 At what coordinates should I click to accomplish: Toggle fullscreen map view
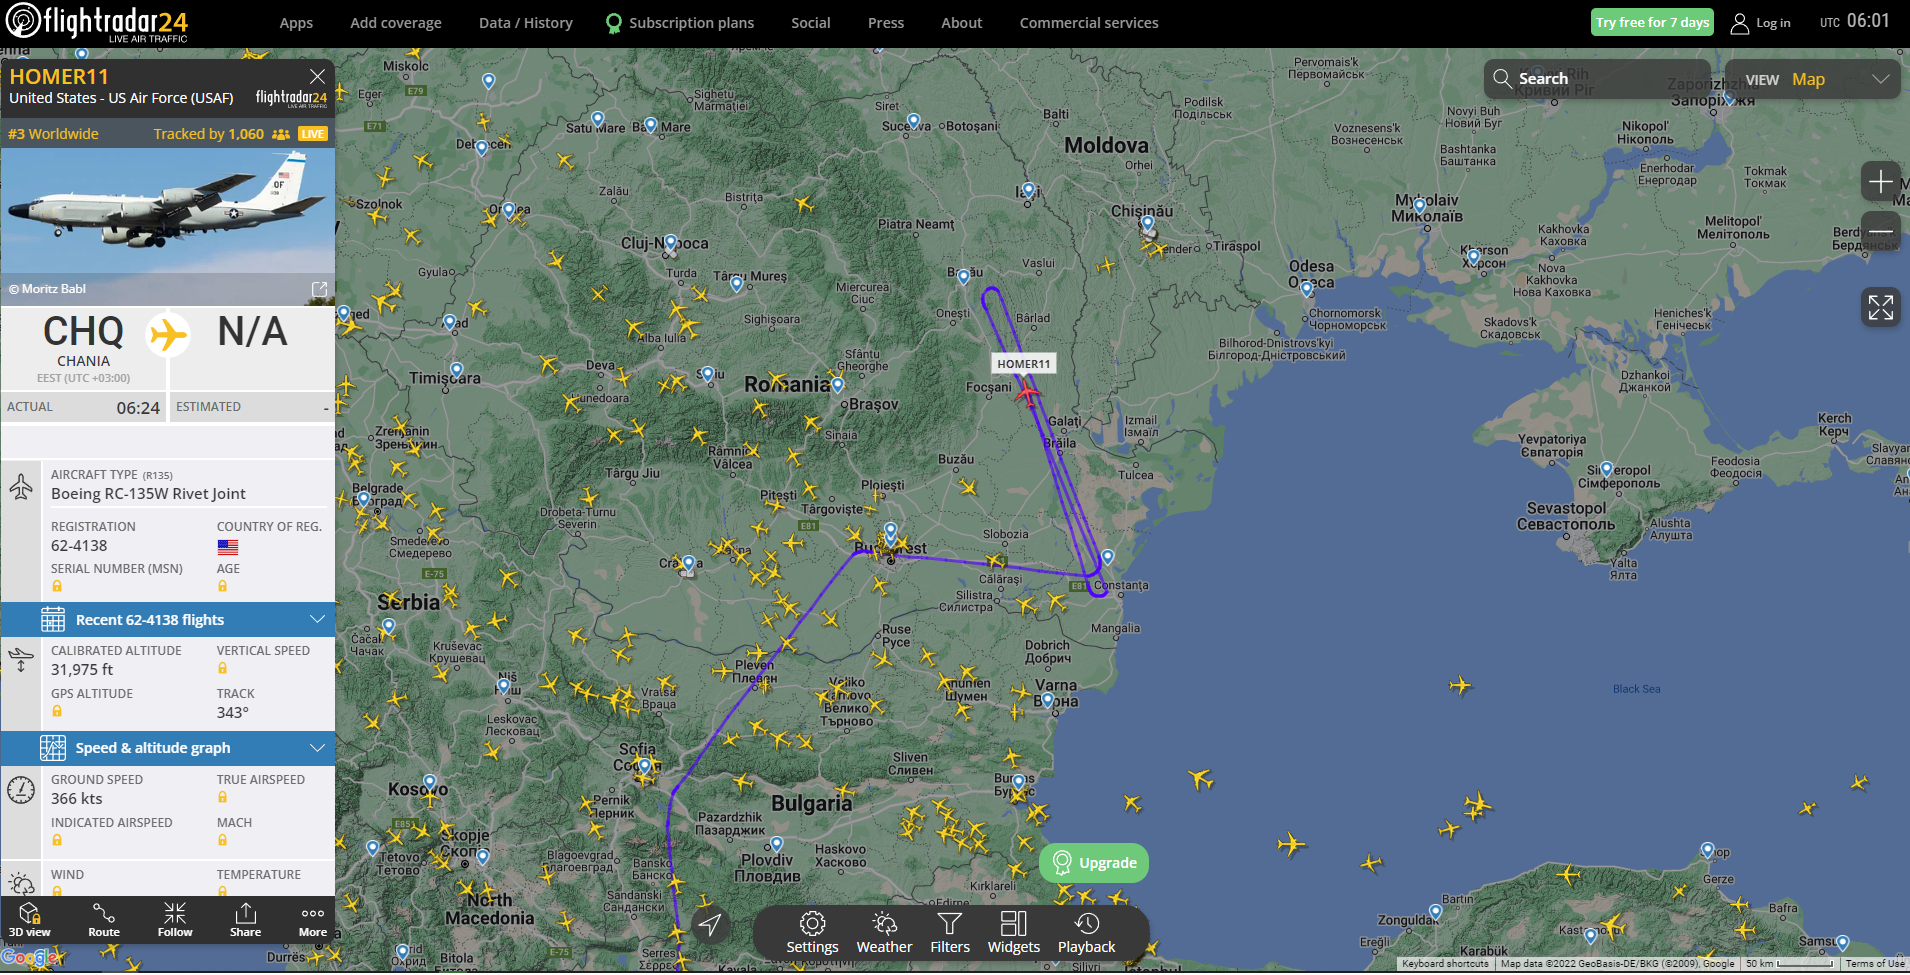pos(1881,307)
